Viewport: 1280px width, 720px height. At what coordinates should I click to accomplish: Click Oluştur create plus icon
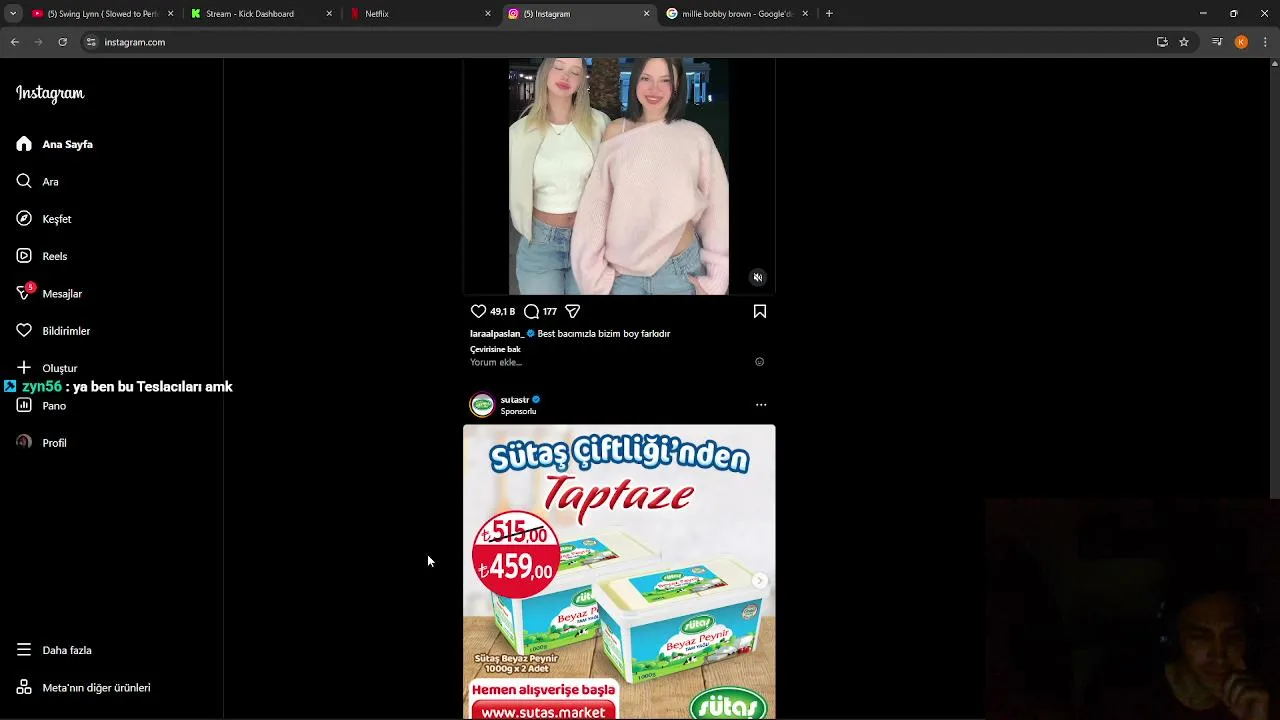tap(24, 368)
